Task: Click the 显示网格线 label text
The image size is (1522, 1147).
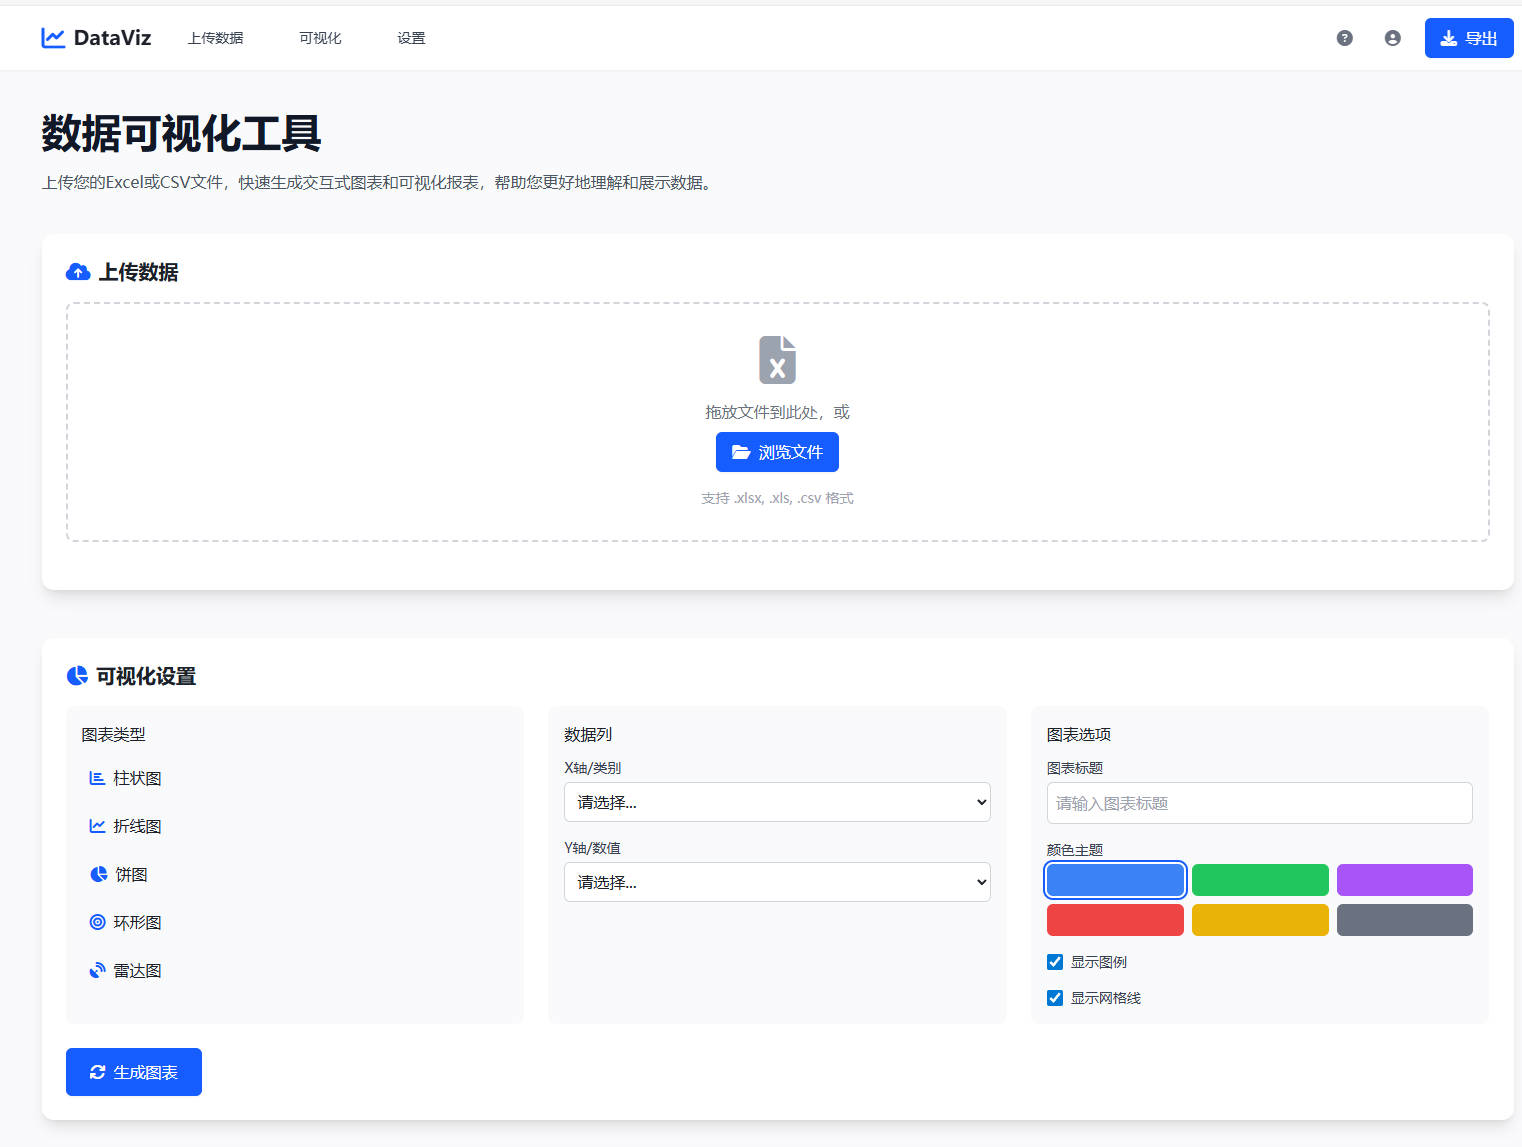Action: click(1106, 998)
